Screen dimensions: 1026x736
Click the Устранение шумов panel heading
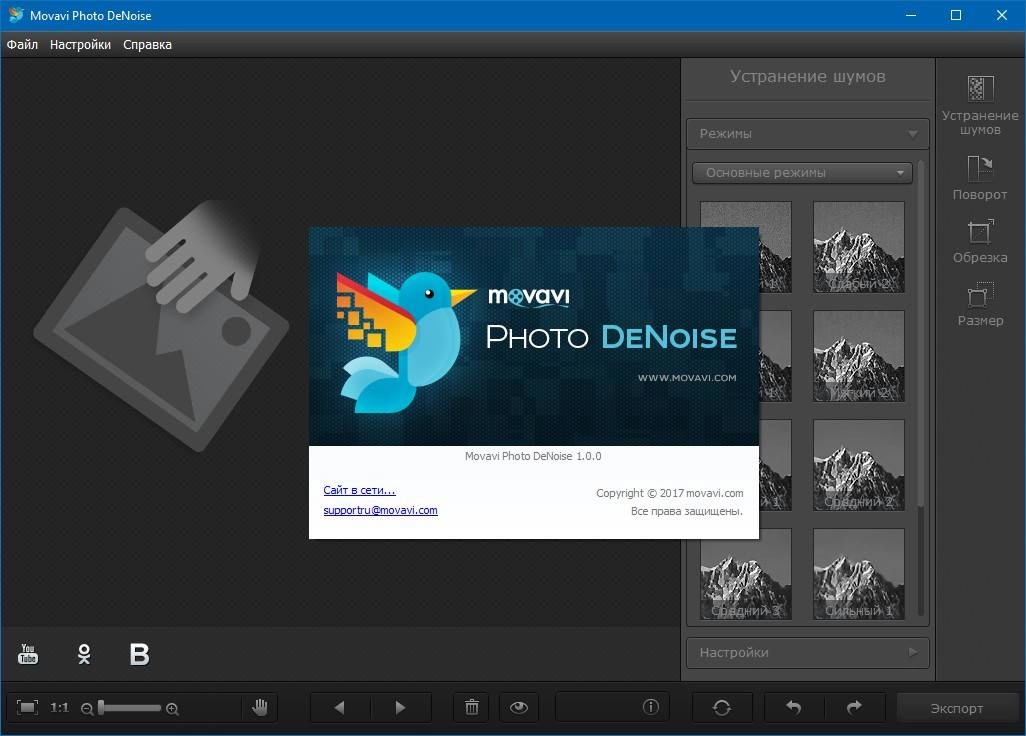[807, 77]
